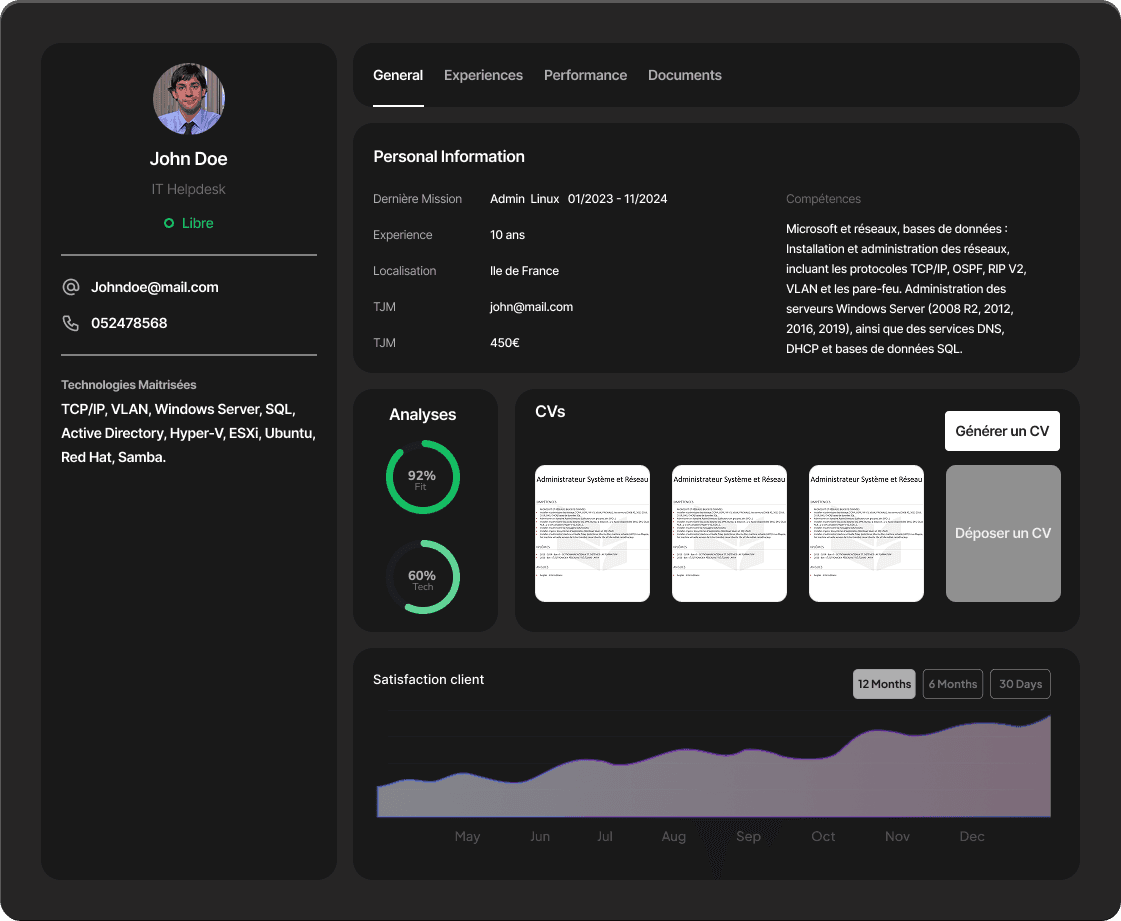
Task: Click the Déposer un CV upload area
Action: [x=1003, y=533]
